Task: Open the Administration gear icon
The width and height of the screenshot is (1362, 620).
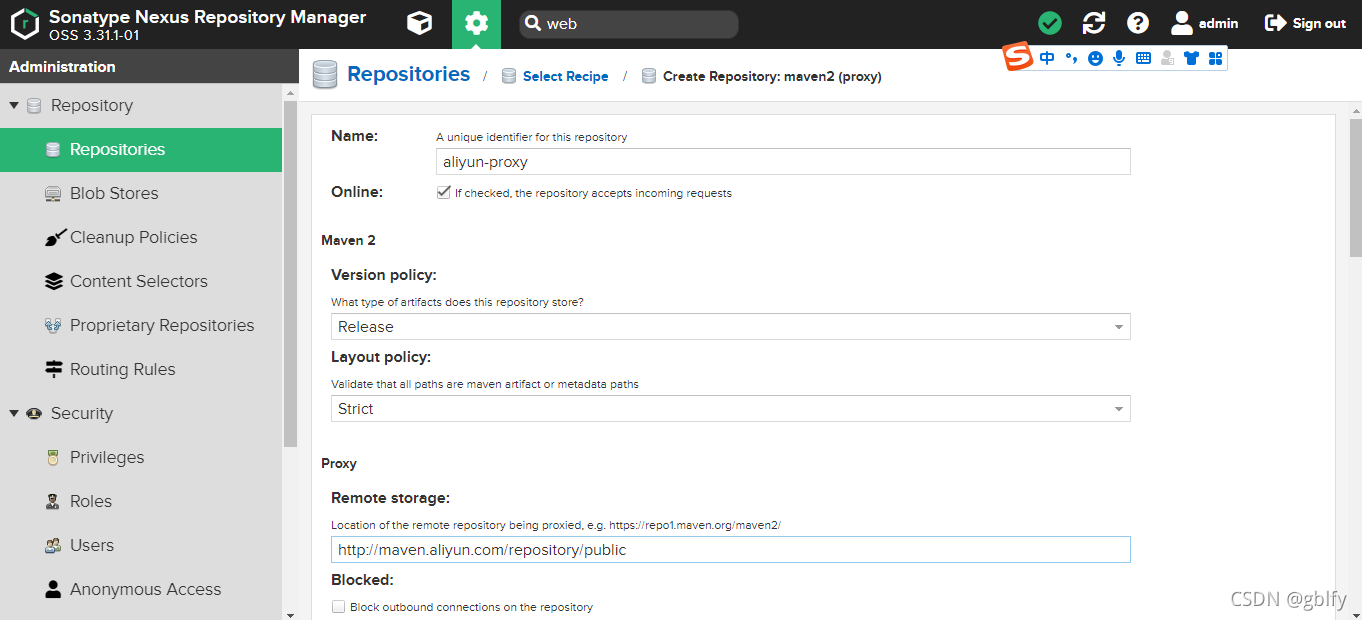Action: click(476, 23)
